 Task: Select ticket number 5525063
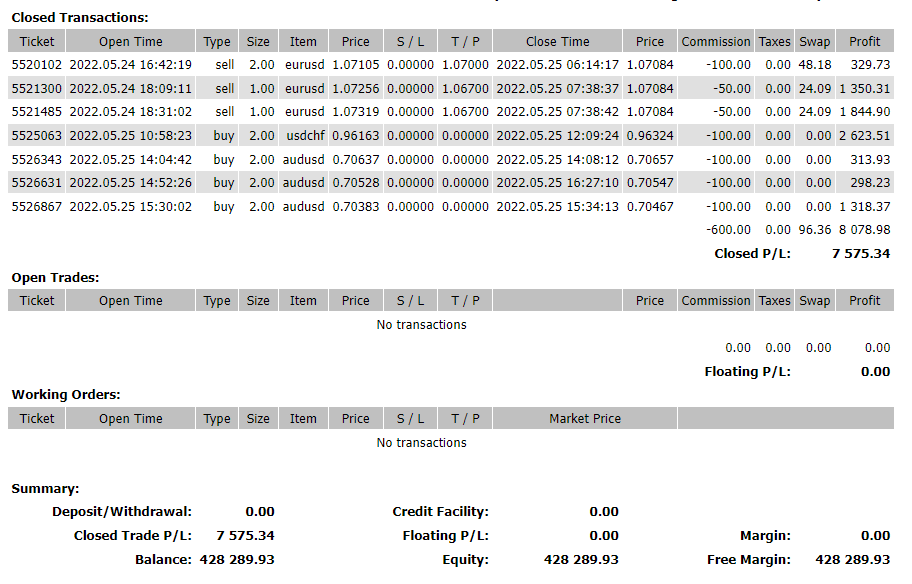tap(37, 136)
